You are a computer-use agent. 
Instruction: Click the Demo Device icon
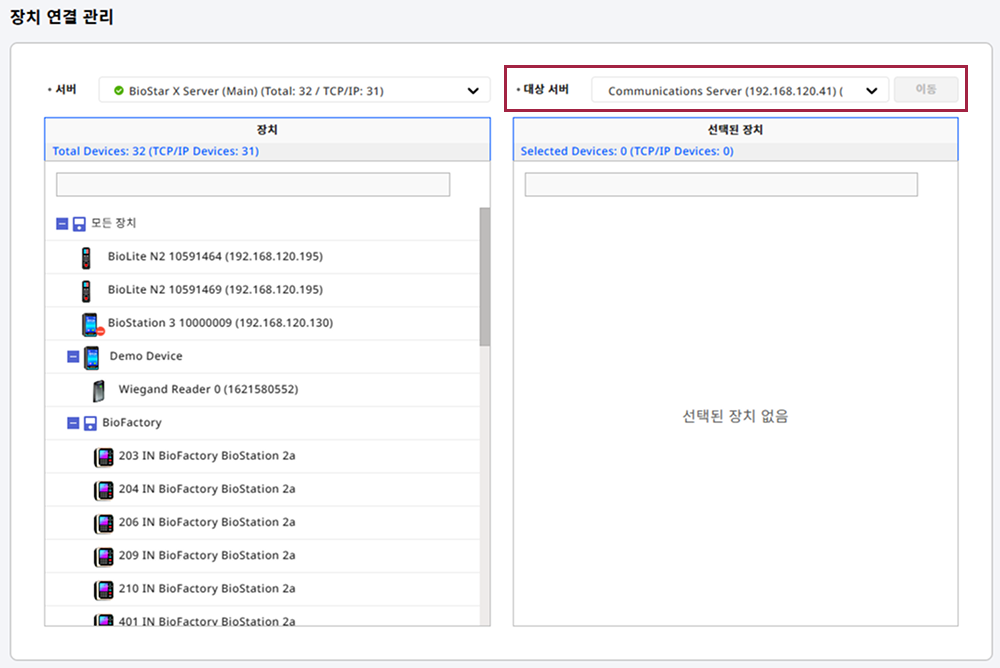92,357
